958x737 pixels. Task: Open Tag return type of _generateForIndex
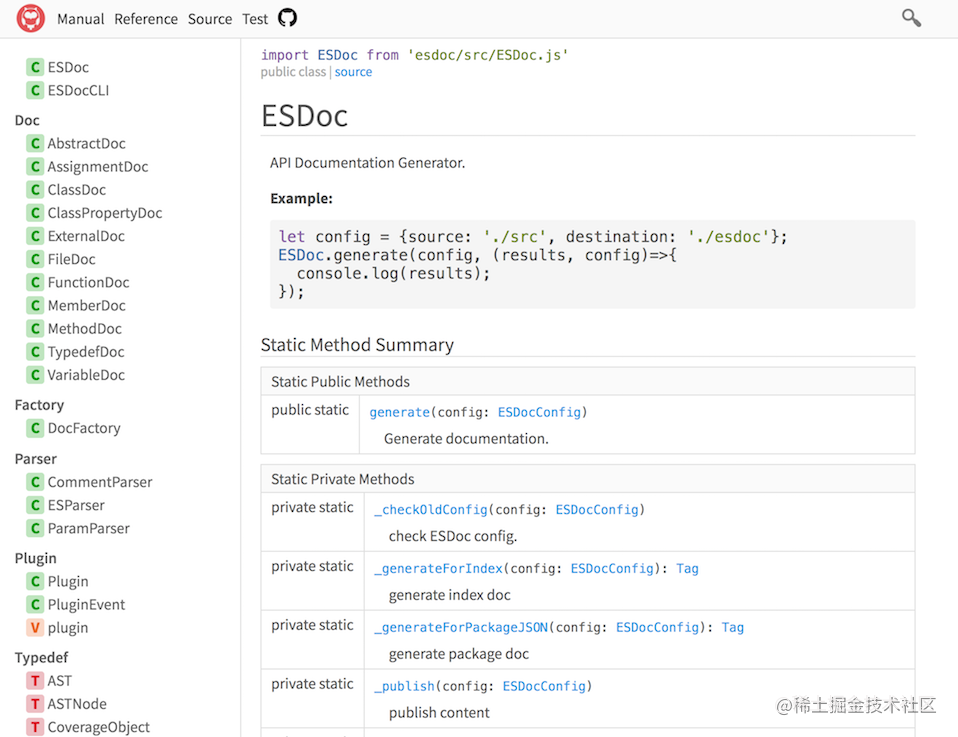[687, 569]
